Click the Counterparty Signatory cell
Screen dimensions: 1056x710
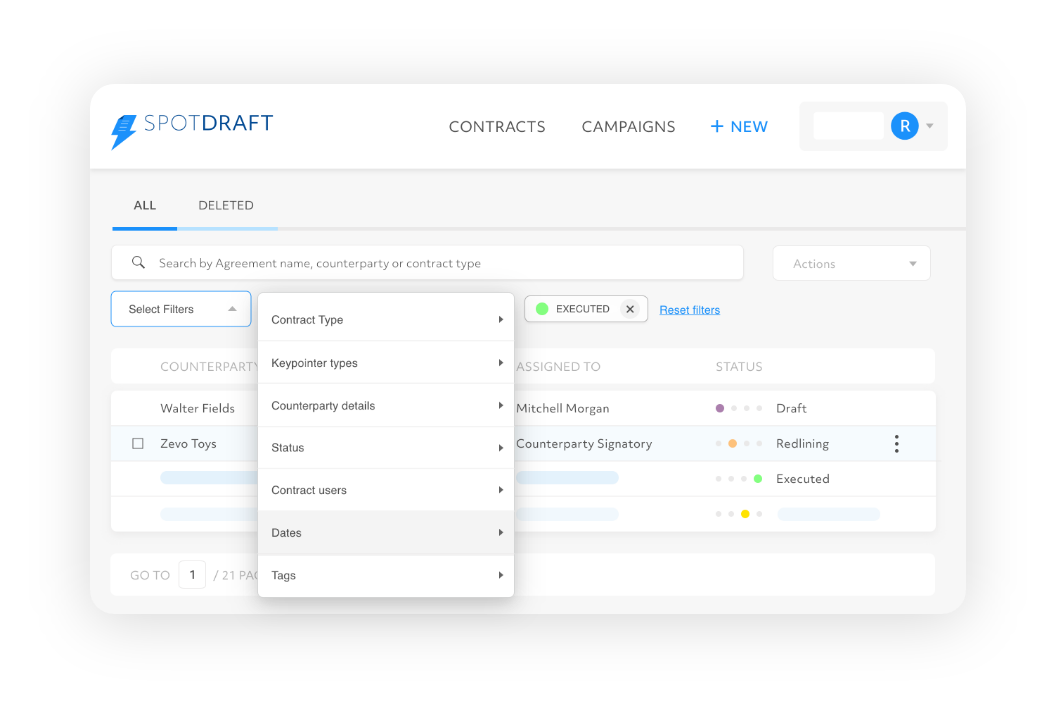585,444
